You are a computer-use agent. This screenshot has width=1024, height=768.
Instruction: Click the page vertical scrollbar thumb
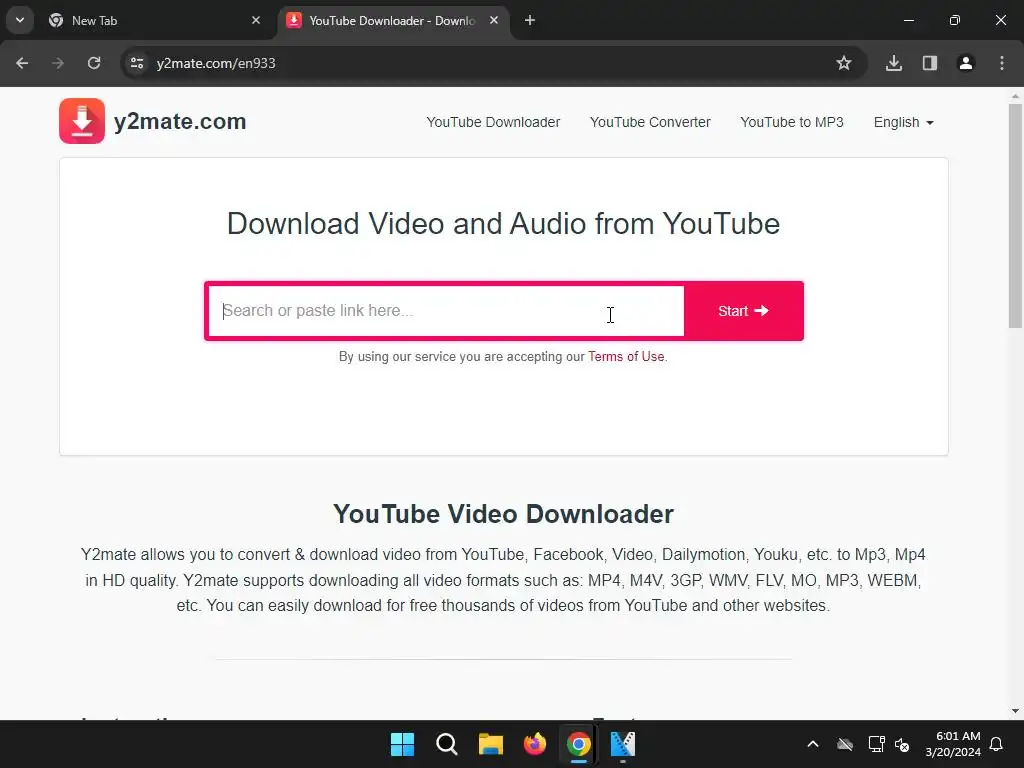(1015, 216)
